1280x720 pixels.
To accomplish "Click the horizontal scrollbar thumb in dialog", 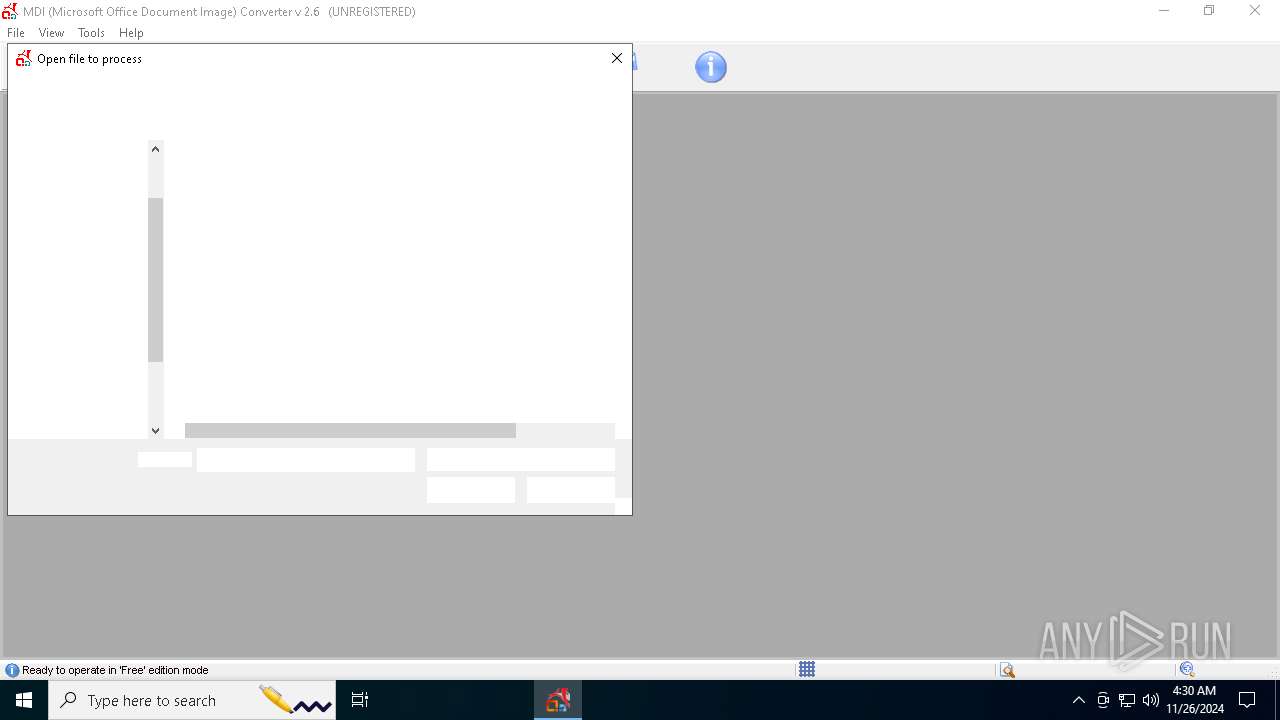I will 350,430.
